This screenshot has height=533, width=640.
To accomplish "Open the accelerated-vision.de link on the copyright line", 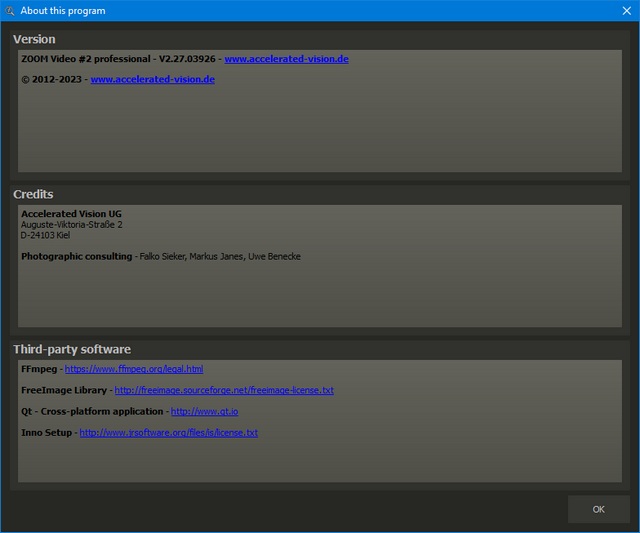I will pos(152,79).
